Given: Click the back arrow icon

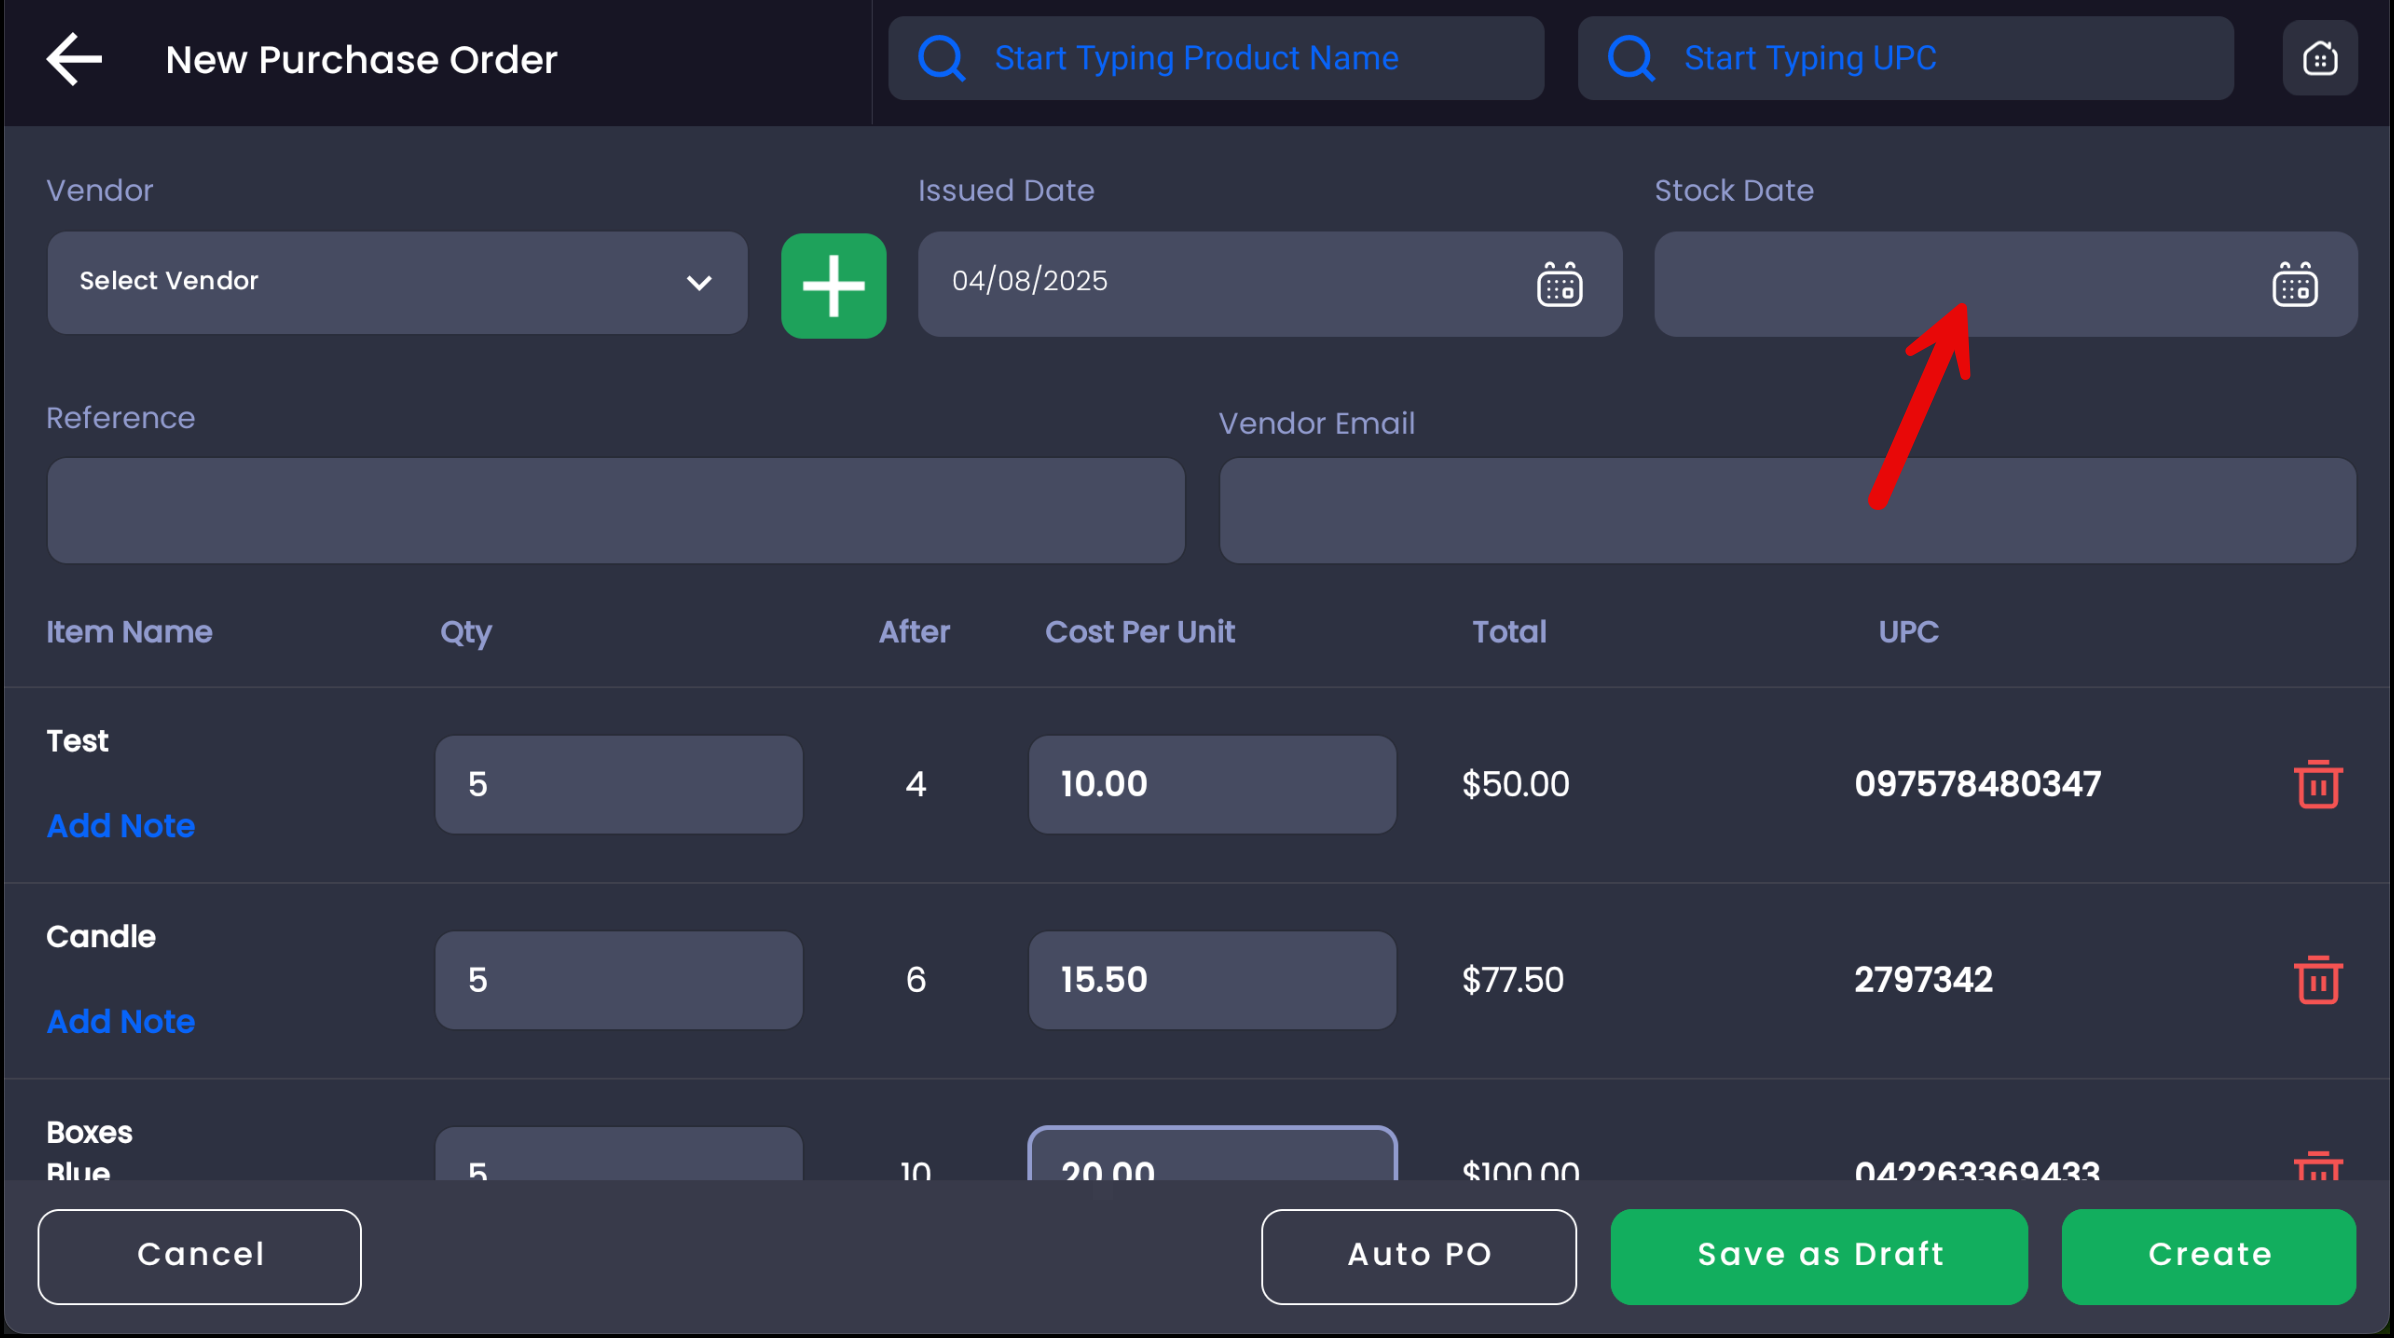Looking at the screenshot, I should click(74, 59).
